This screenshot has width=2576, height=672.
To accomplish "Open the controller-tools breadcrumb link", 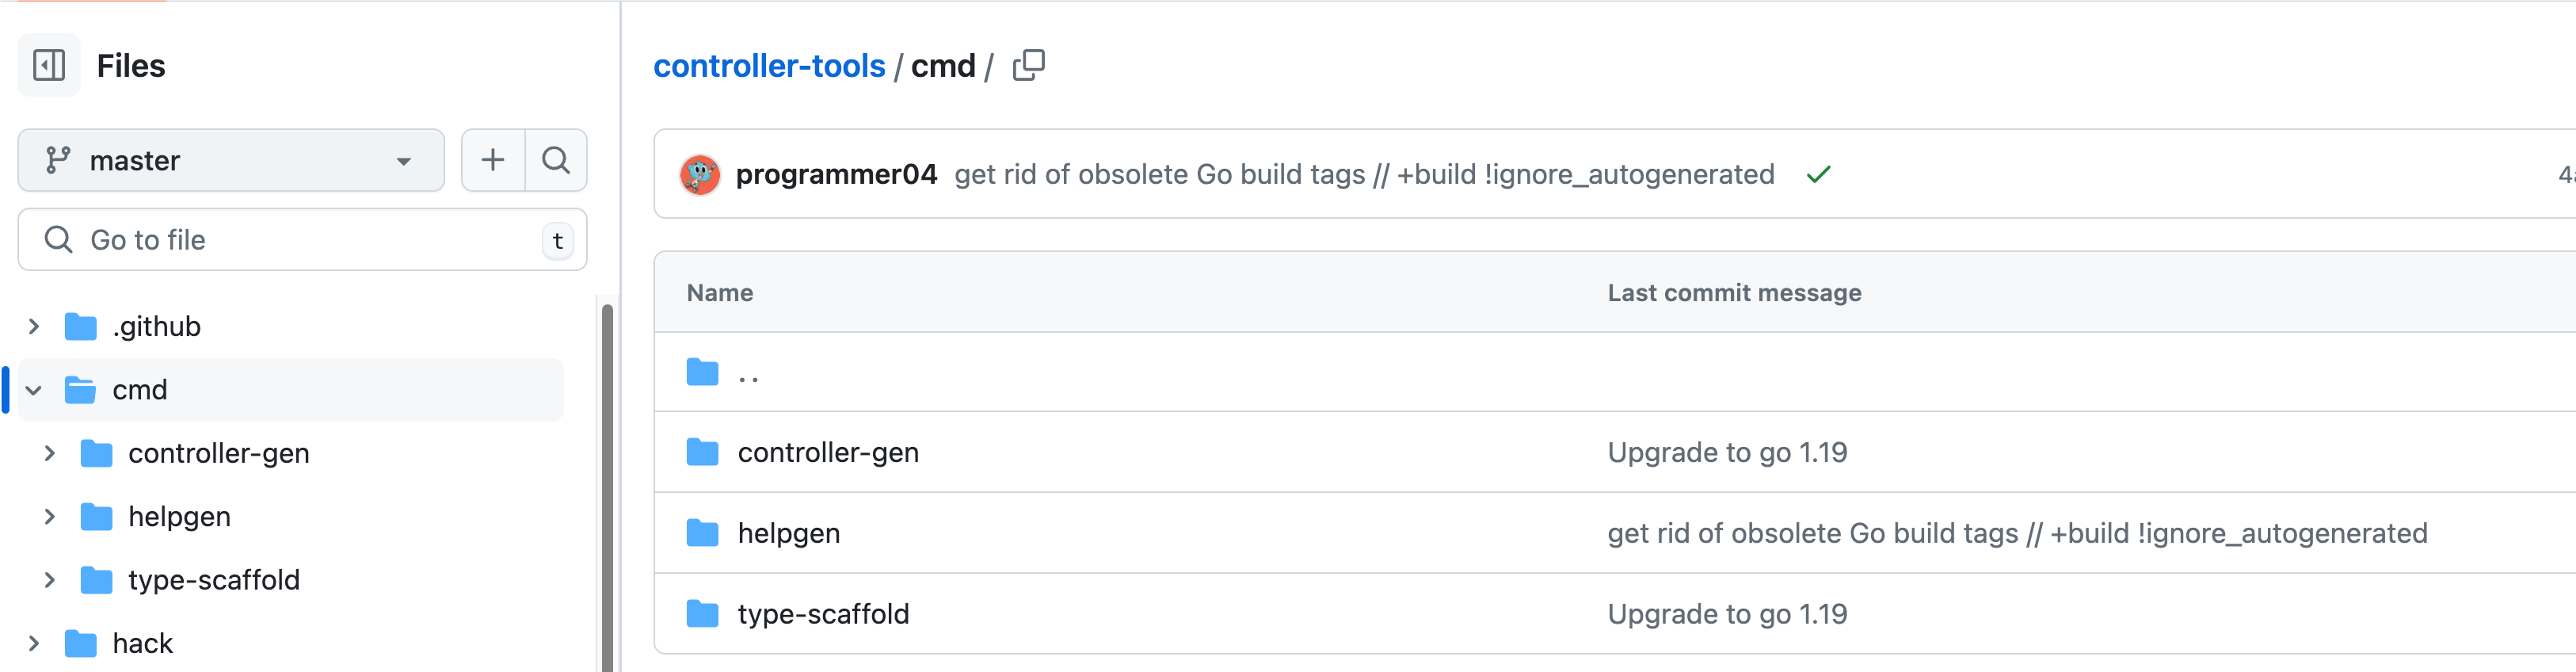I will 768,66.
